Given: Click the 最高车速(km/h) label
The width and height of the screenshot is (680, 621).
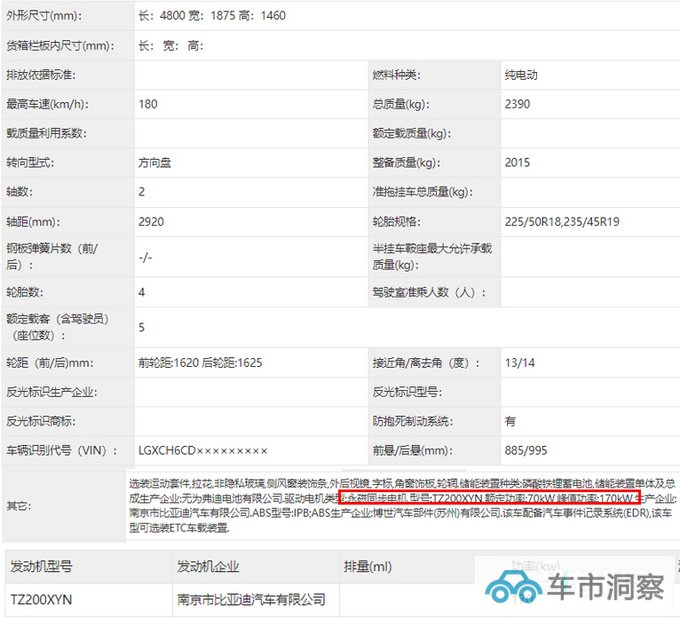Looking at the screenshot, I should coord(47,104).
